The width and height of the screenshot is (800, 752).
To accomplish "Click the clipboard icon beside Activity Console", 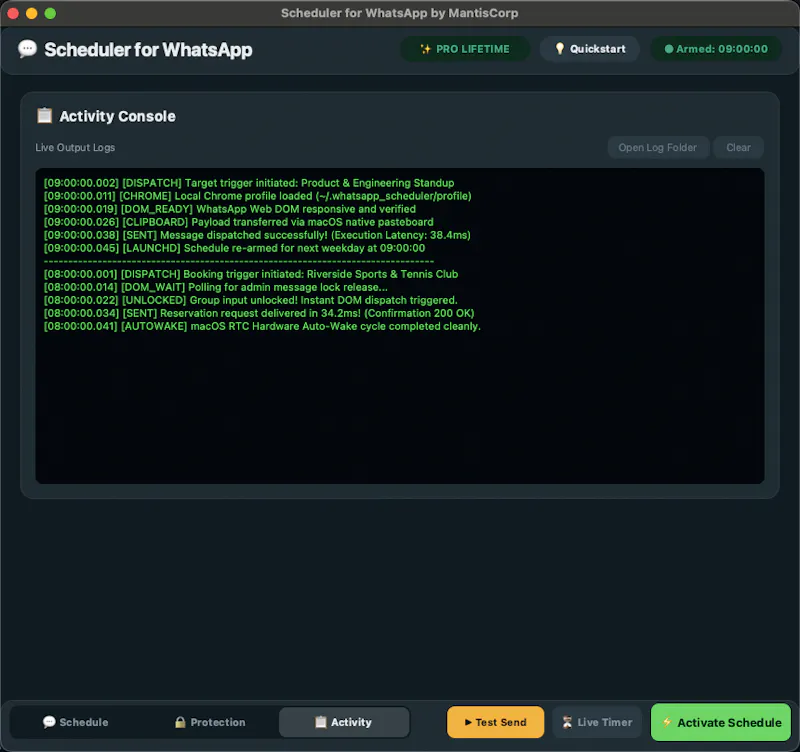I will (x=44, y=115).
